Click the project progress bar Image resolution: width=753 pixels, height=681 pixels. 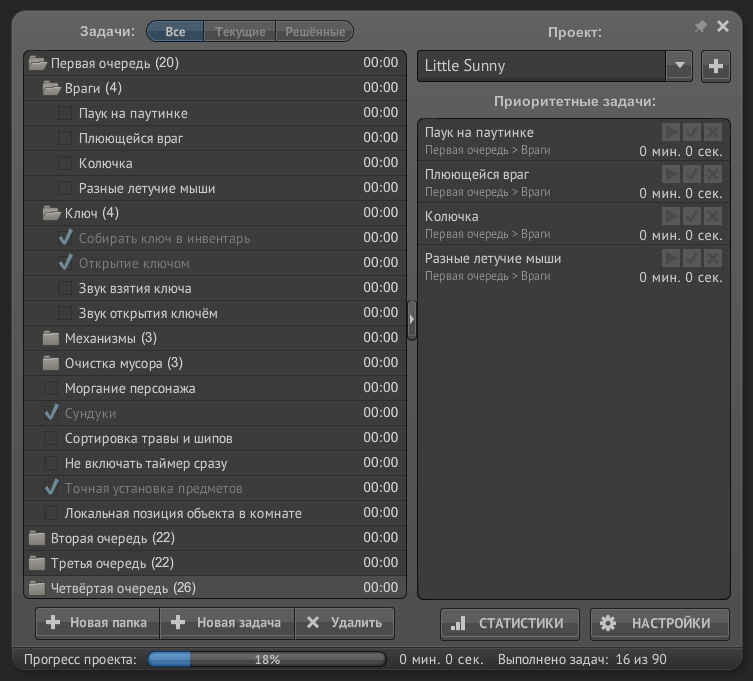267,660
